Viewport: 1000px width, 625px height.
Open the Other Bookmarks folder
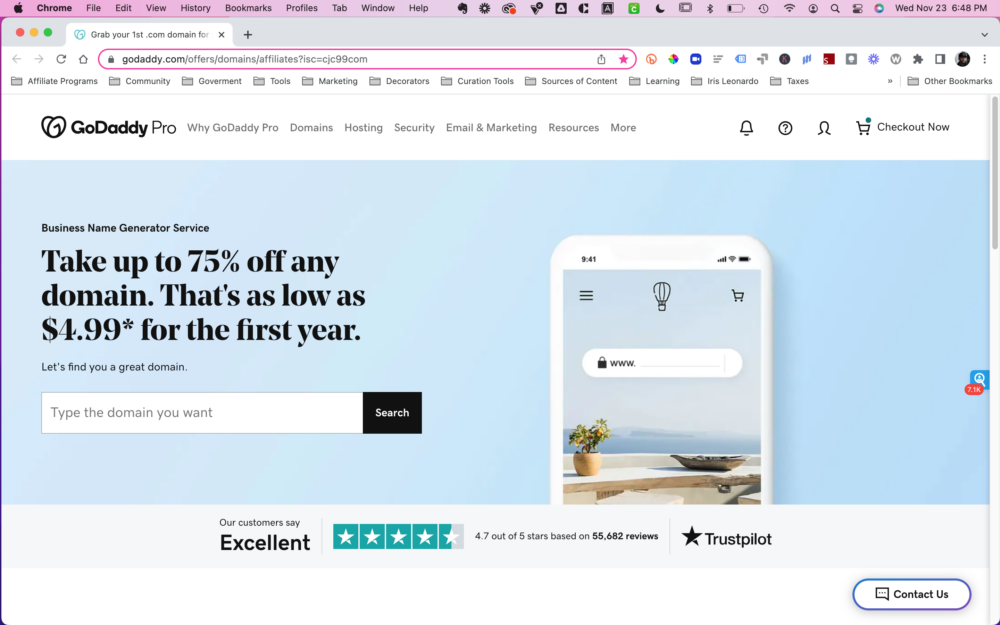[950, 81]
